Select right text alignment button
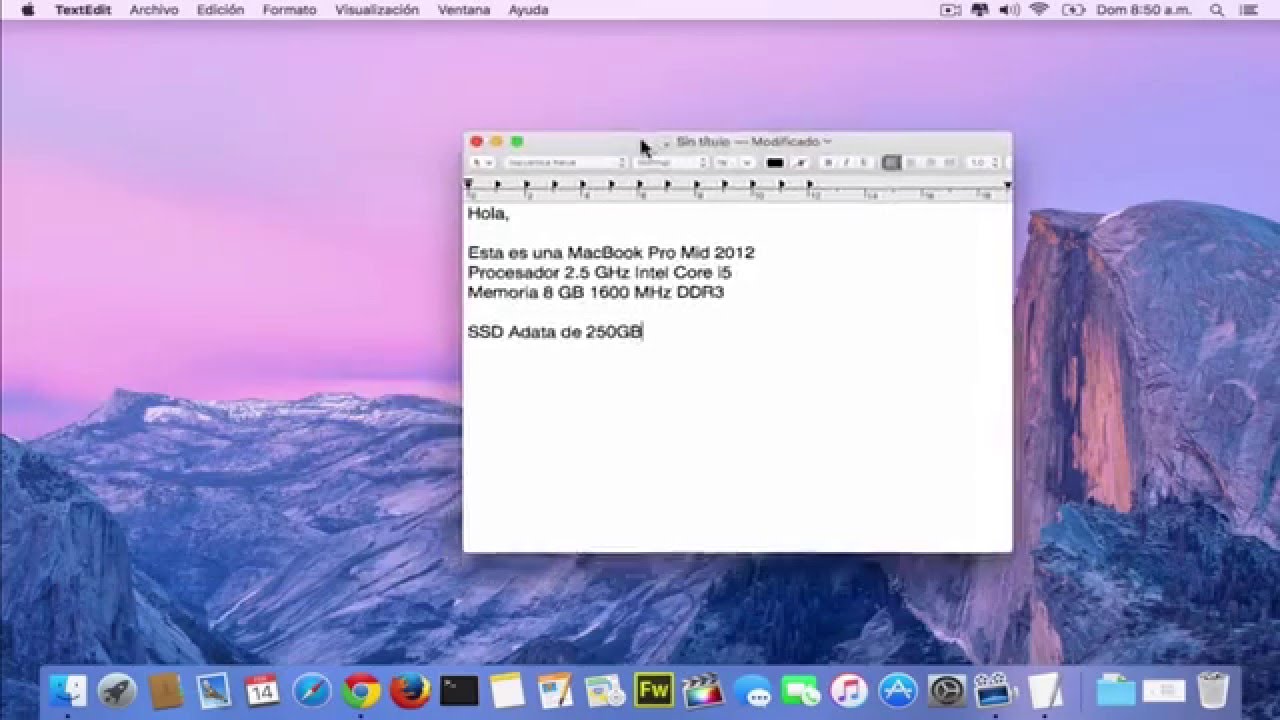The image size is (1280, 720). click(930, 162)
